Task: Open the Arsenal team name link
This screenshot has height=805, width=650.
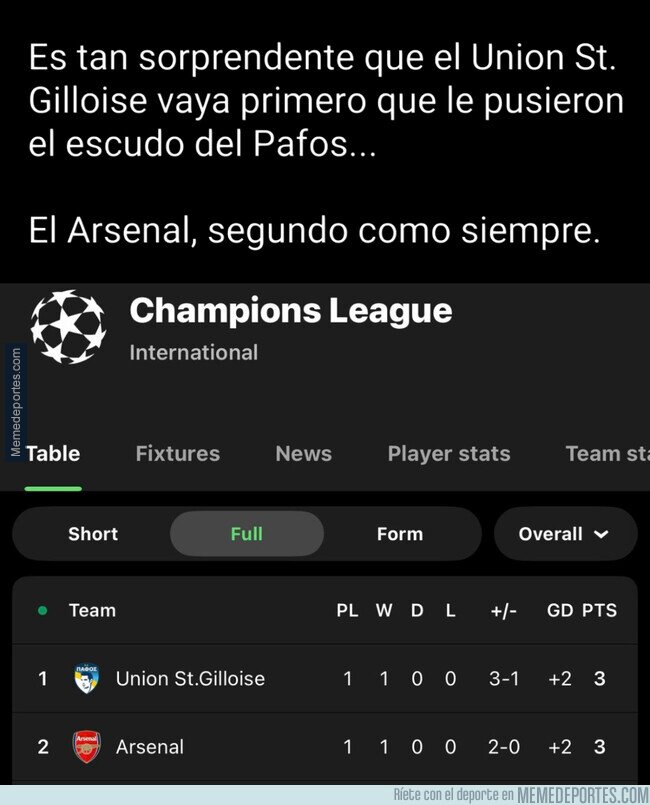Action: pos(150,747)
